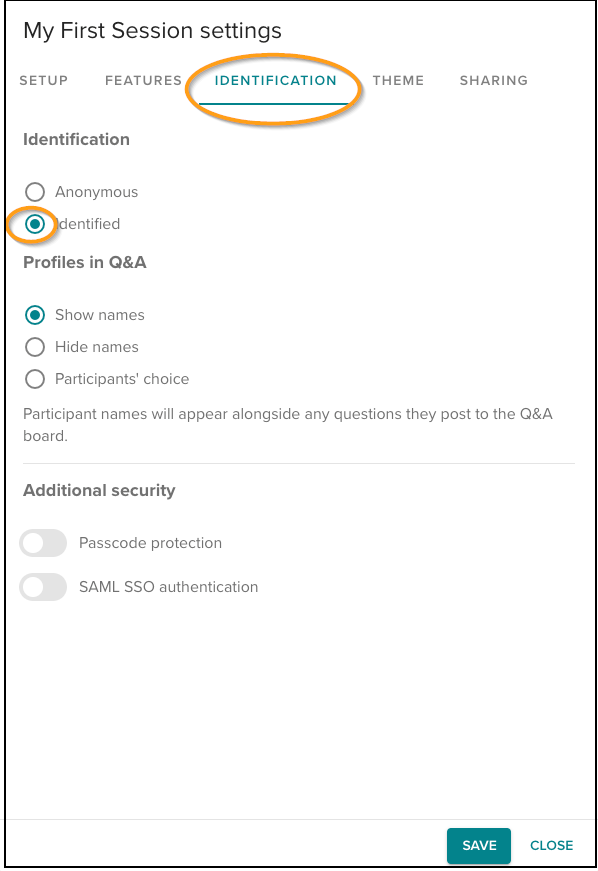
Task: Go to the THEME tab
Action: click(x=398, y=80)
